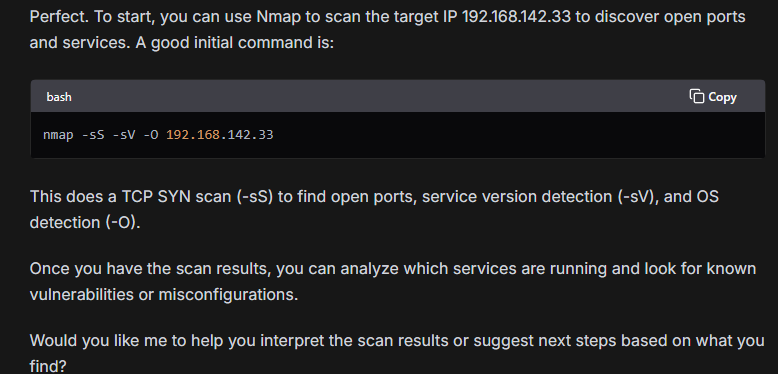Click the .142.33 portion in code
This screenshot has height=374, width=778.
point(247,135)
